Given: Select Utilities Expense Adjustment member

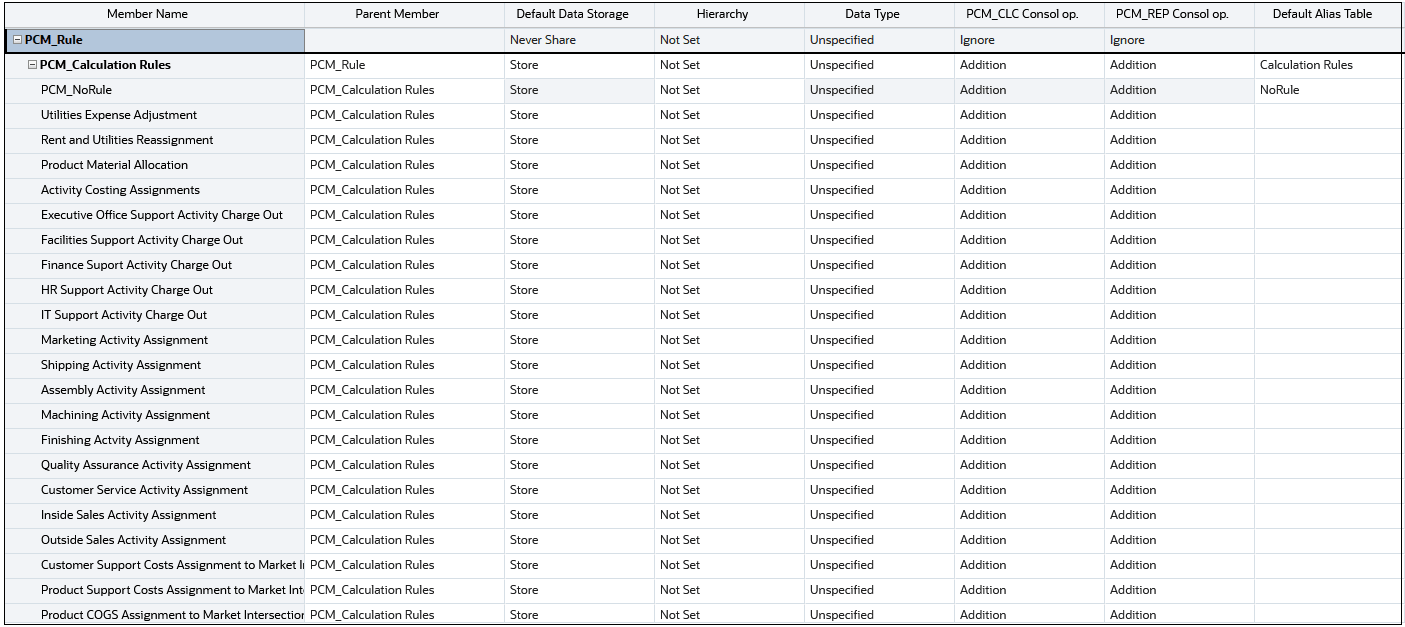Looking at the screenshot, I should click(x=119, y=115).
